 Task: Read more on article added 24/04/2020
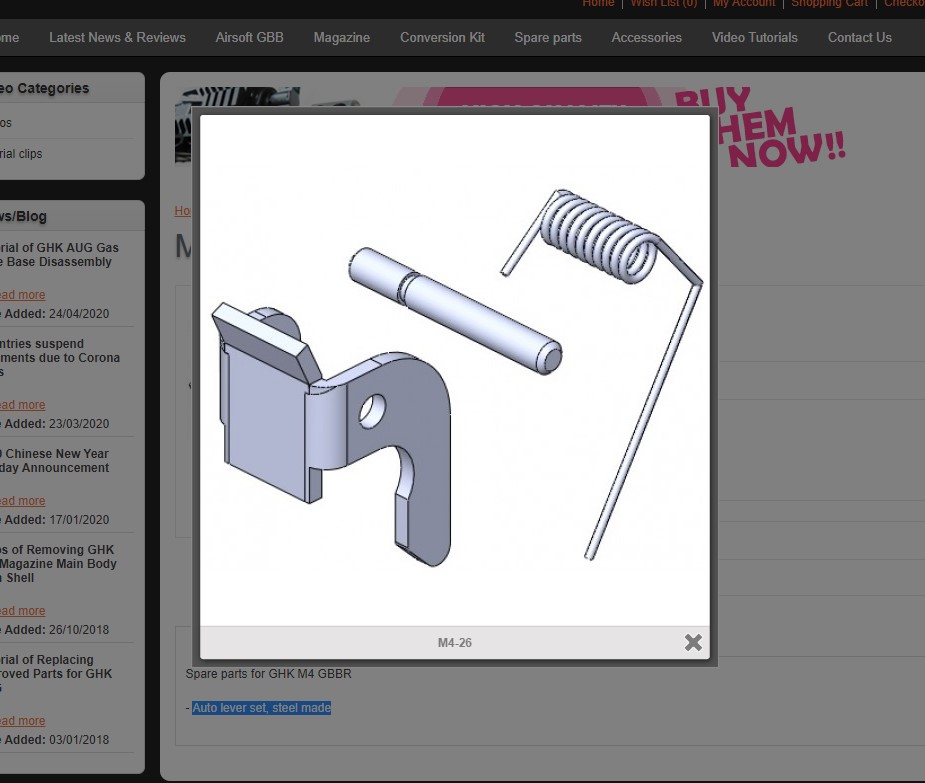(22, 295)
